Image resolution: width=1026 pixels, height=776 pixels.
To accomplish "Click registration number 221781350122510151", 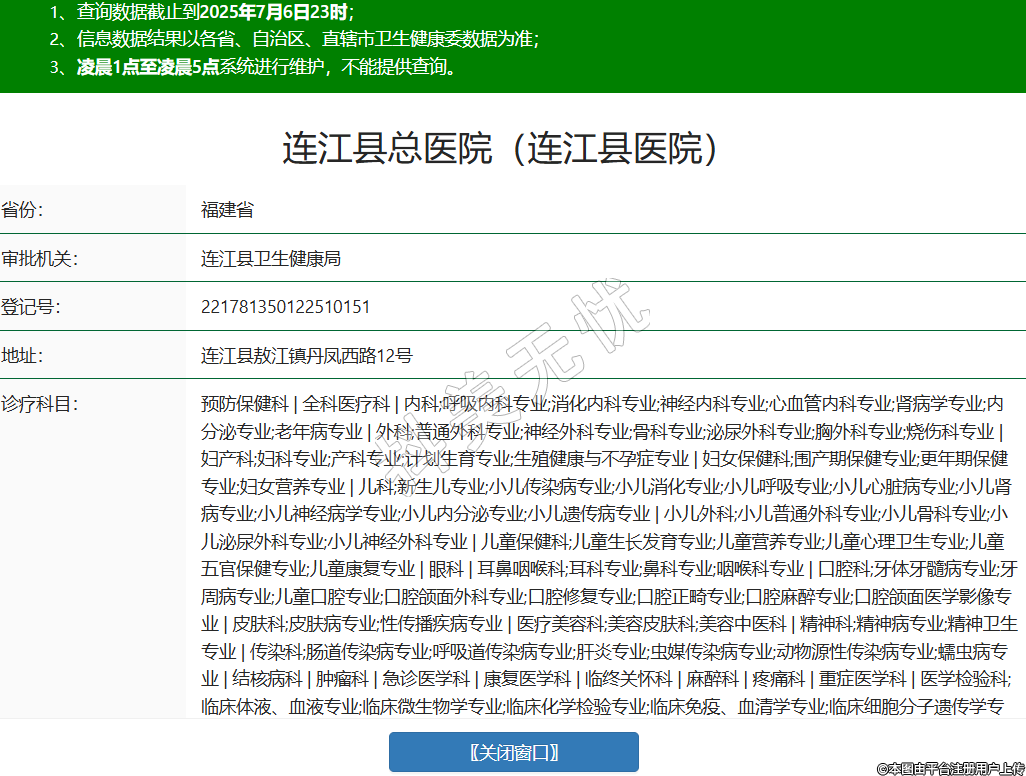I will pos(285,307).
